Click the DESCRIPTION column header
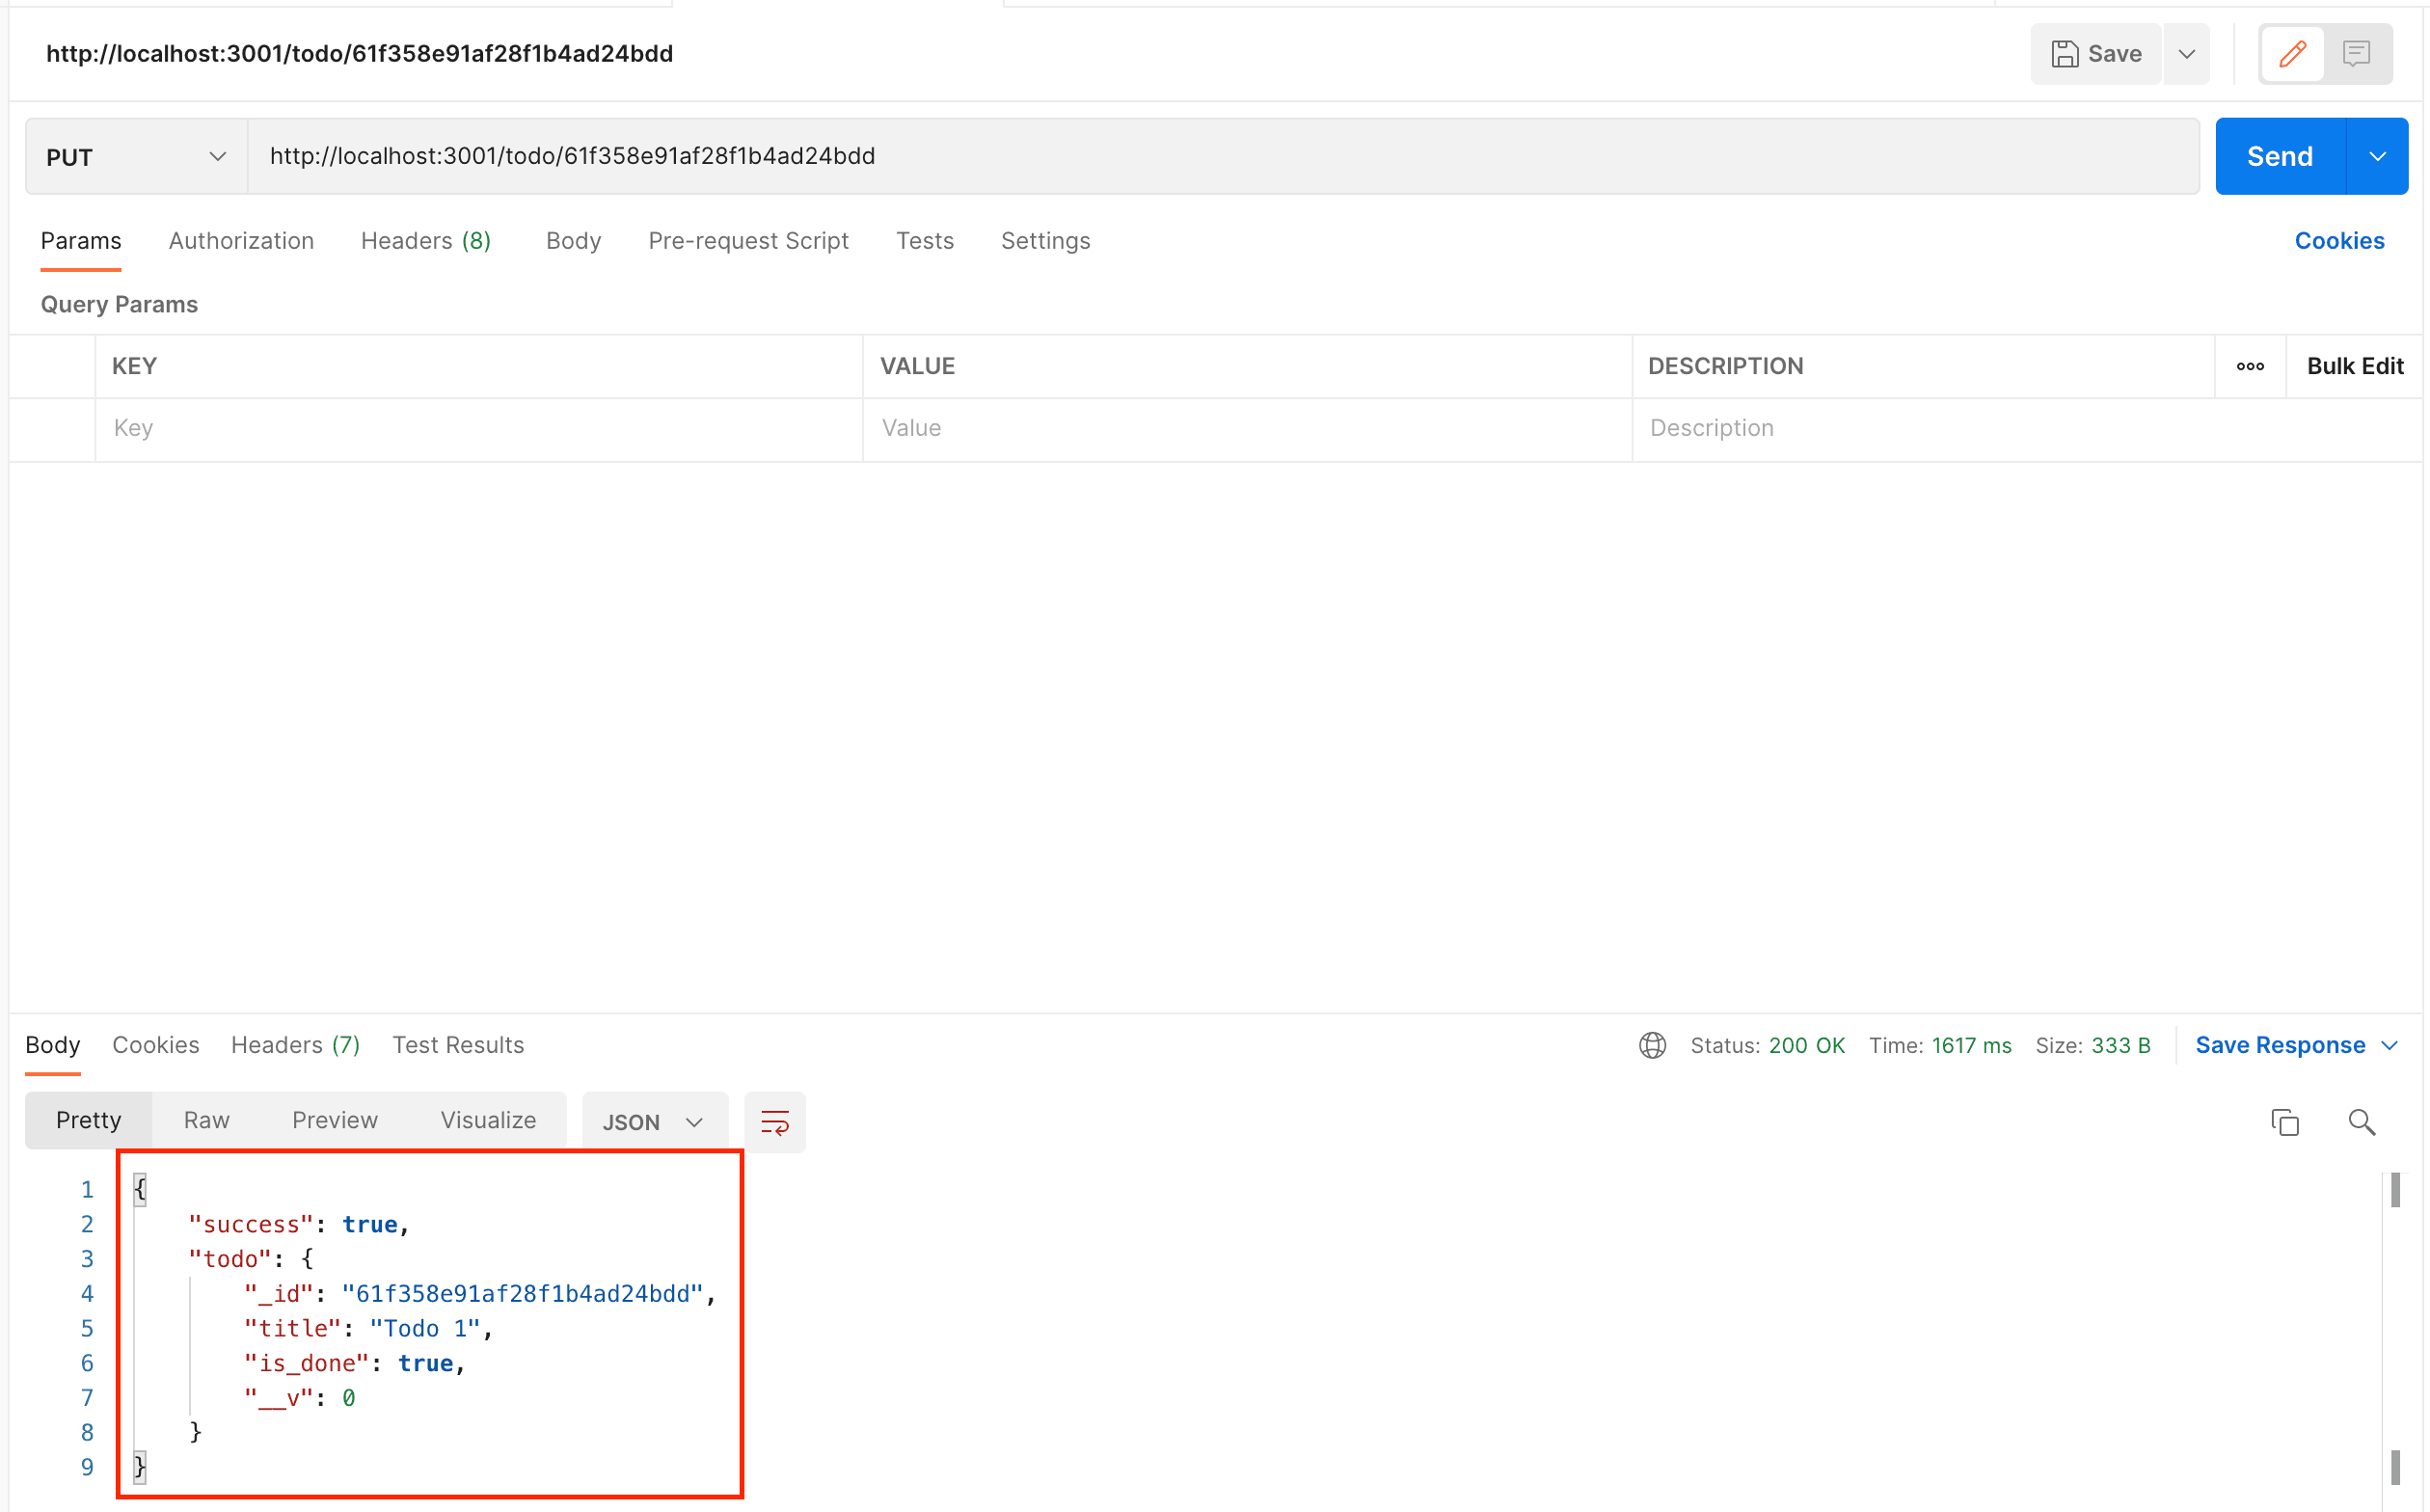Screen dimensions: 2430x1512 tap(1725, 366)
